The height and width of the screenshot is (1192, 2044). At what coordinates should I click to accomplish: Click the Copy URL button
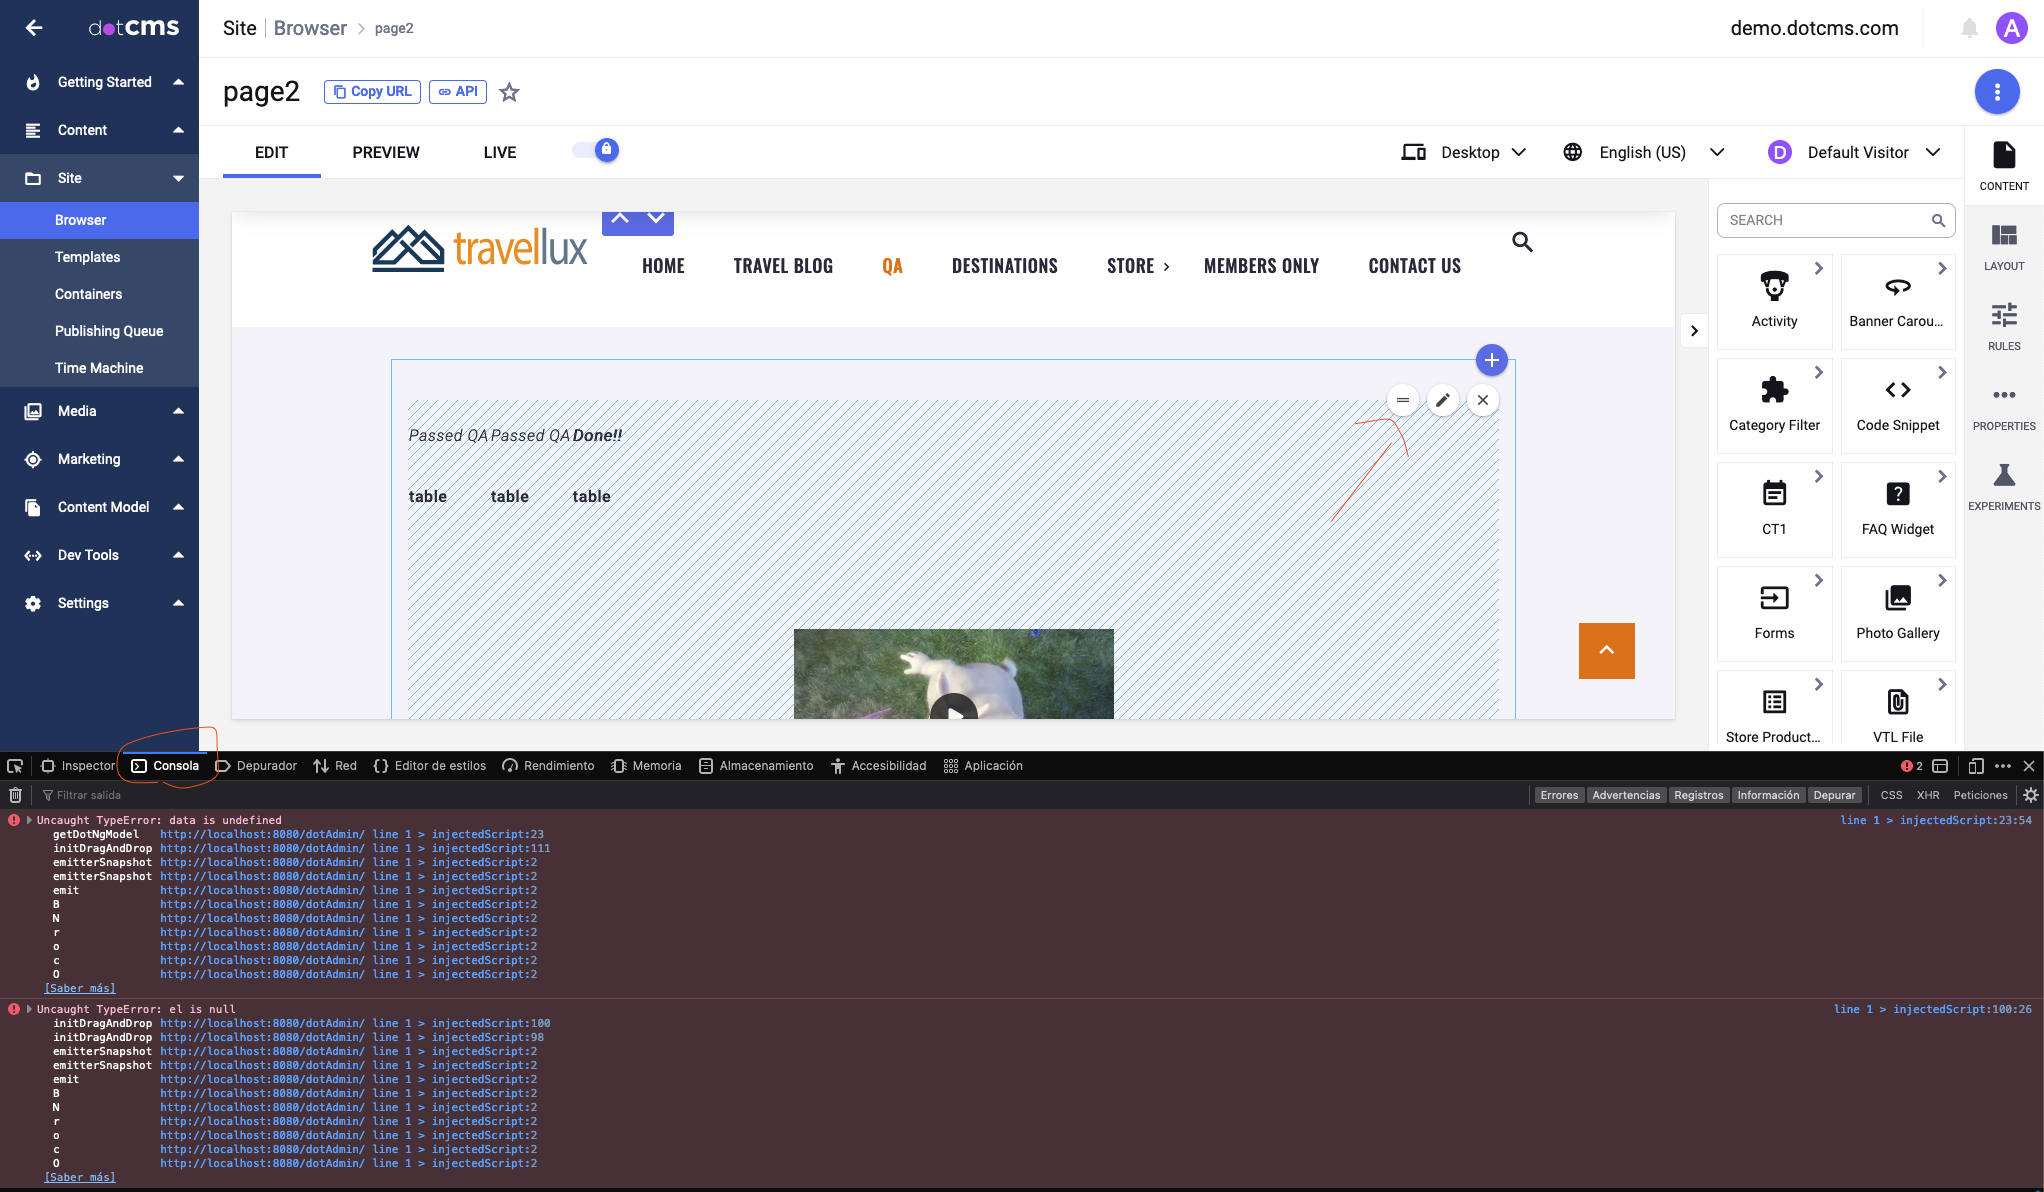(x=372, y=91)
